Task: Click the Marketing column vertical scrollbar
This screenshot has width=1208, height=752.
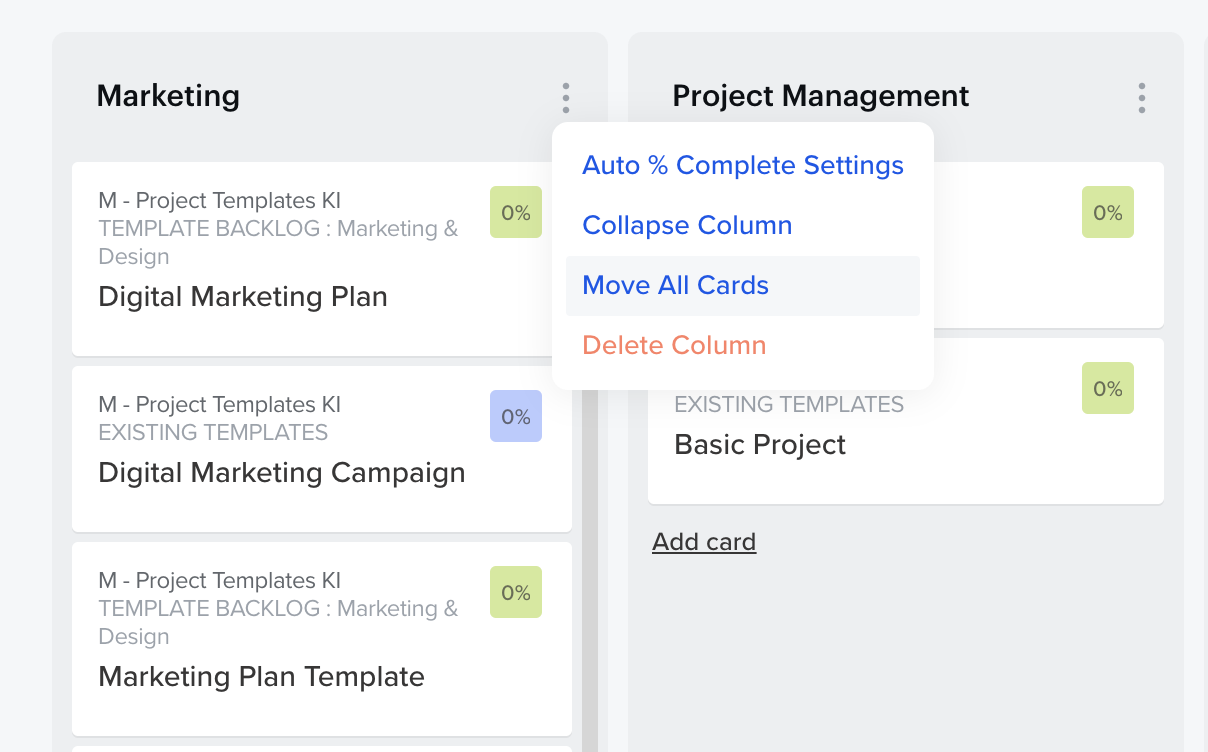Action: tap(590, 560)
